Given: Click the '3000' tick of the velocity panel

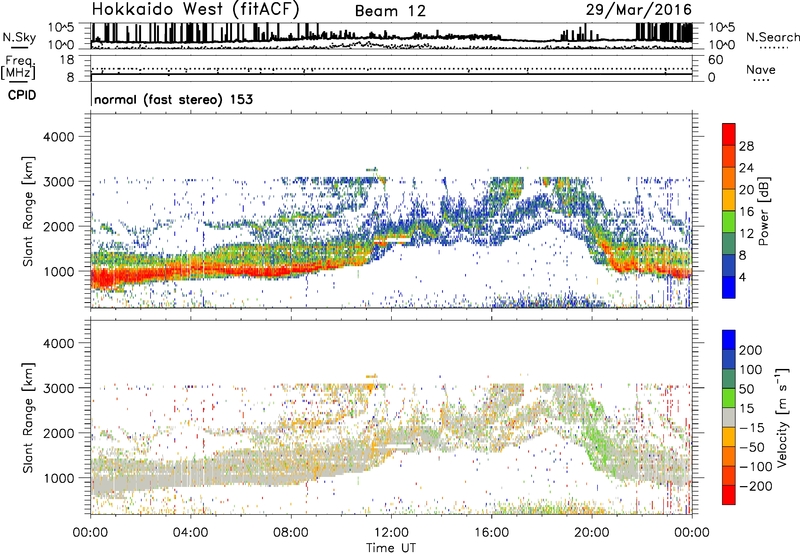Looking at the screenshot, I should (58, 388).
